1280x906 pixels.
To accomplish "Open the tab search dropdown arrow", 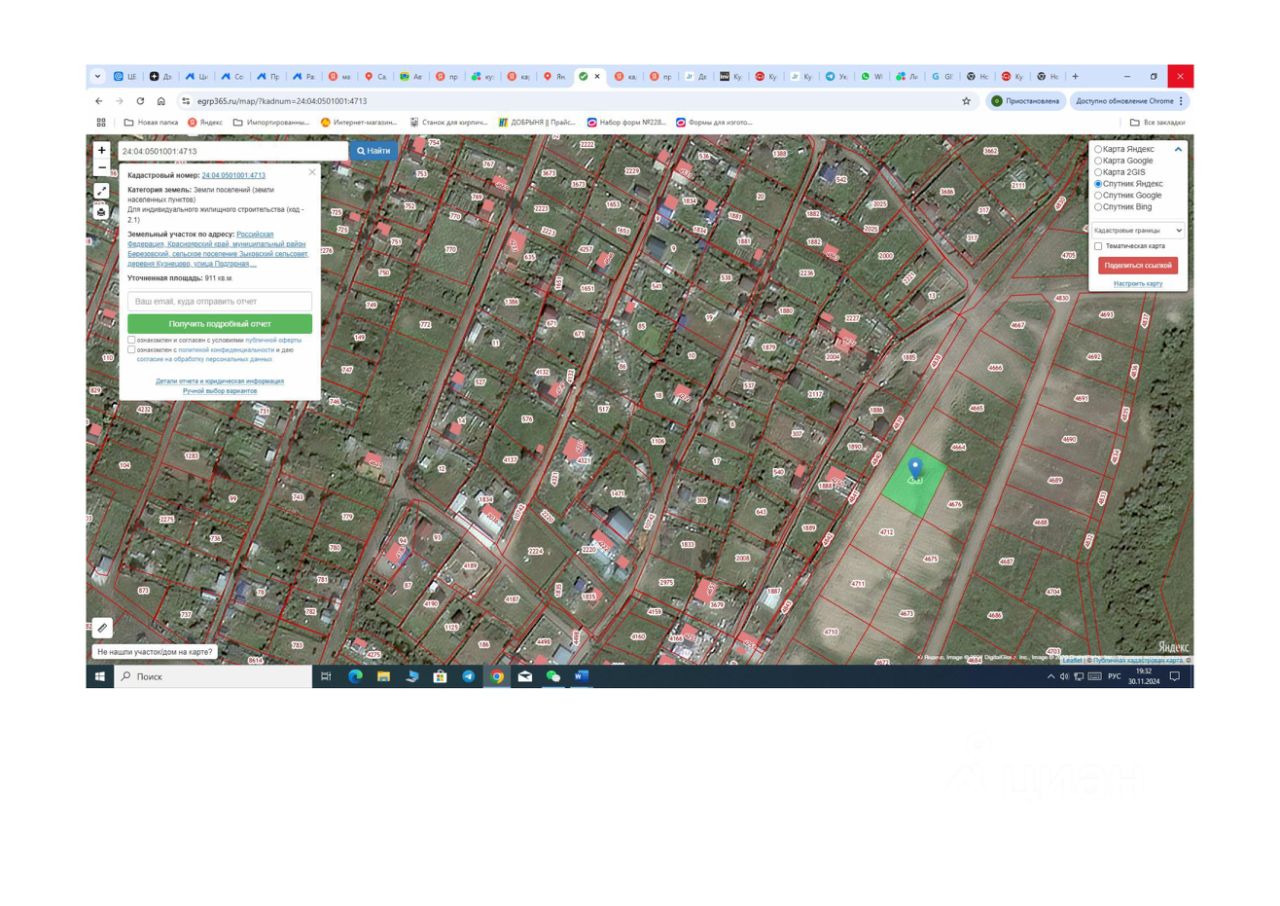I will click(98, 76).
